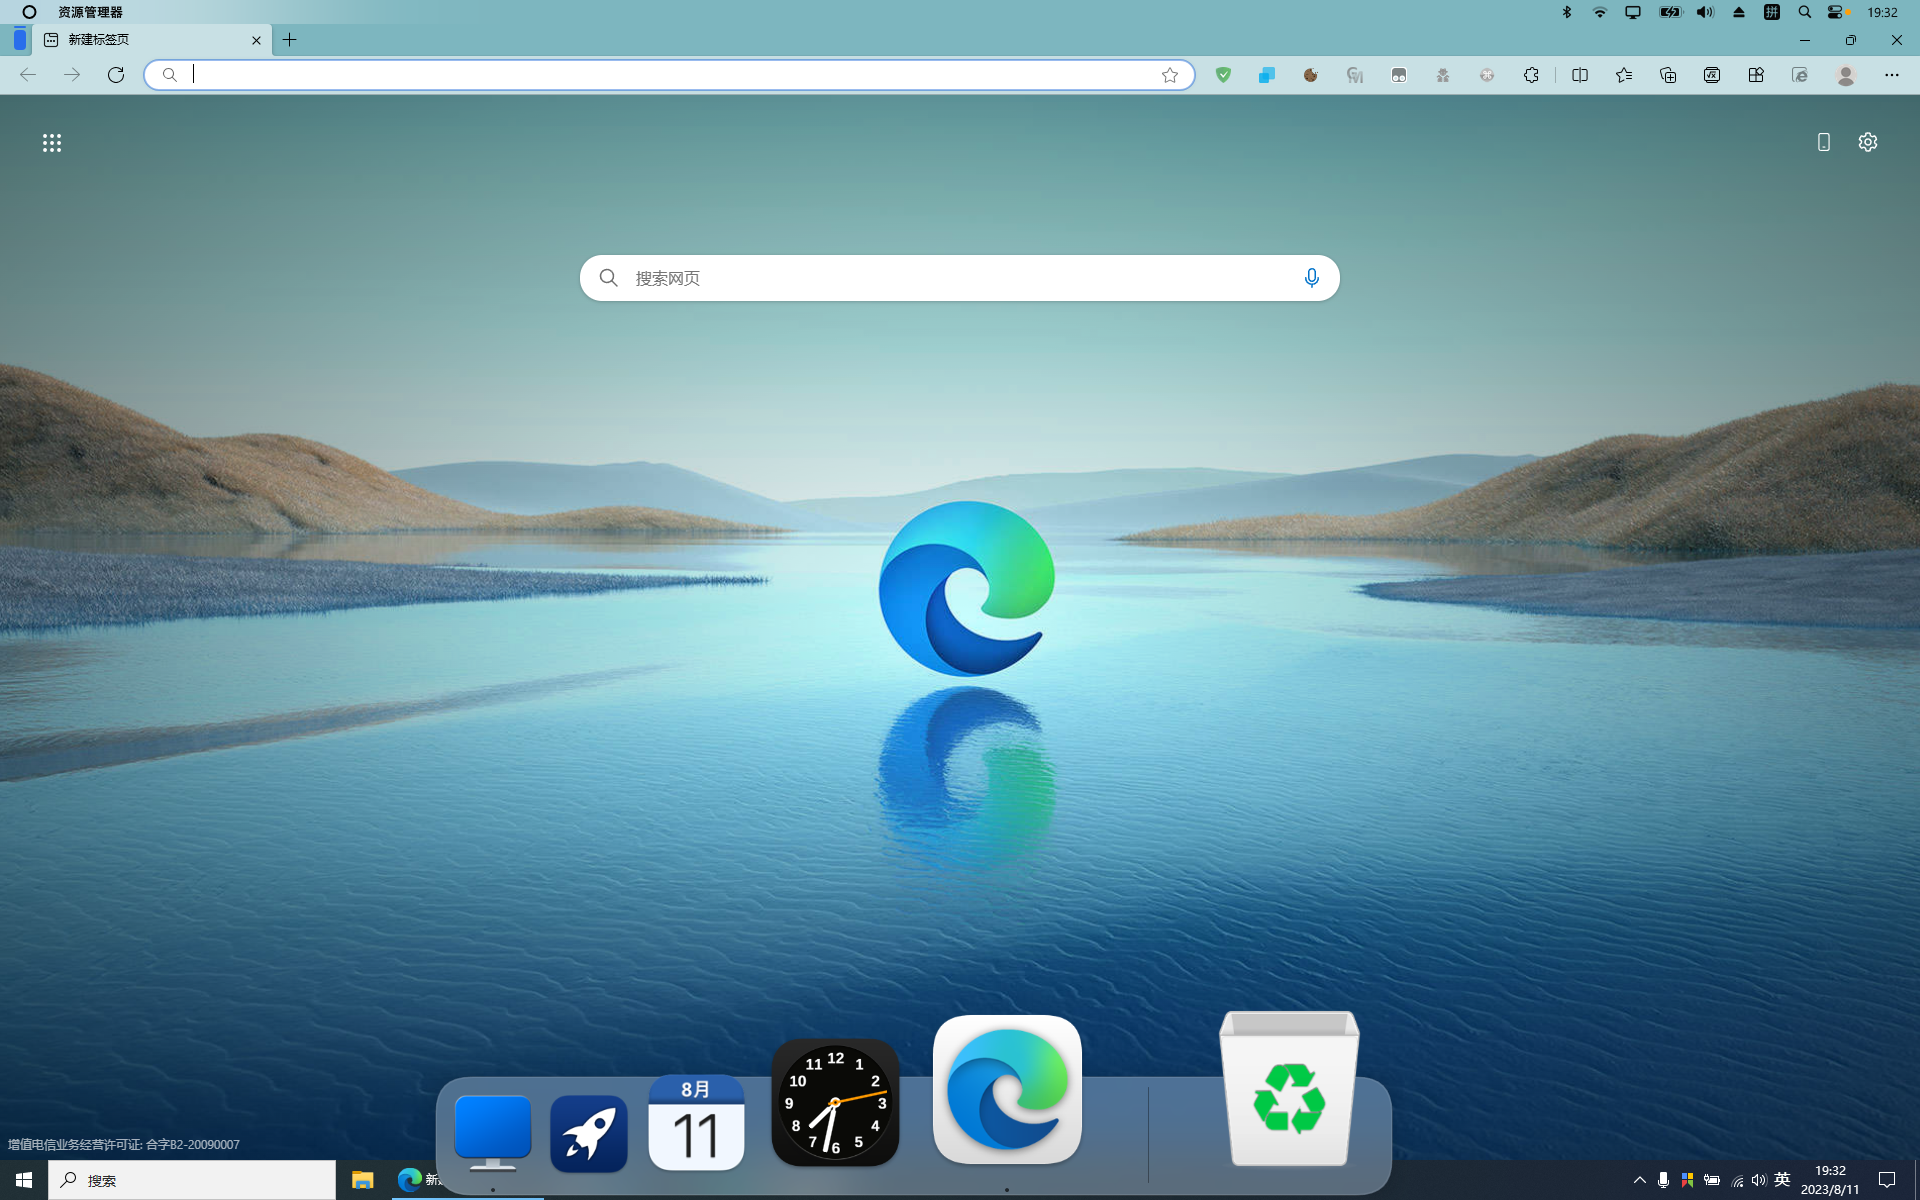
Task: Open the tray battery power icon
Action: click(x=1712, y=1180)
